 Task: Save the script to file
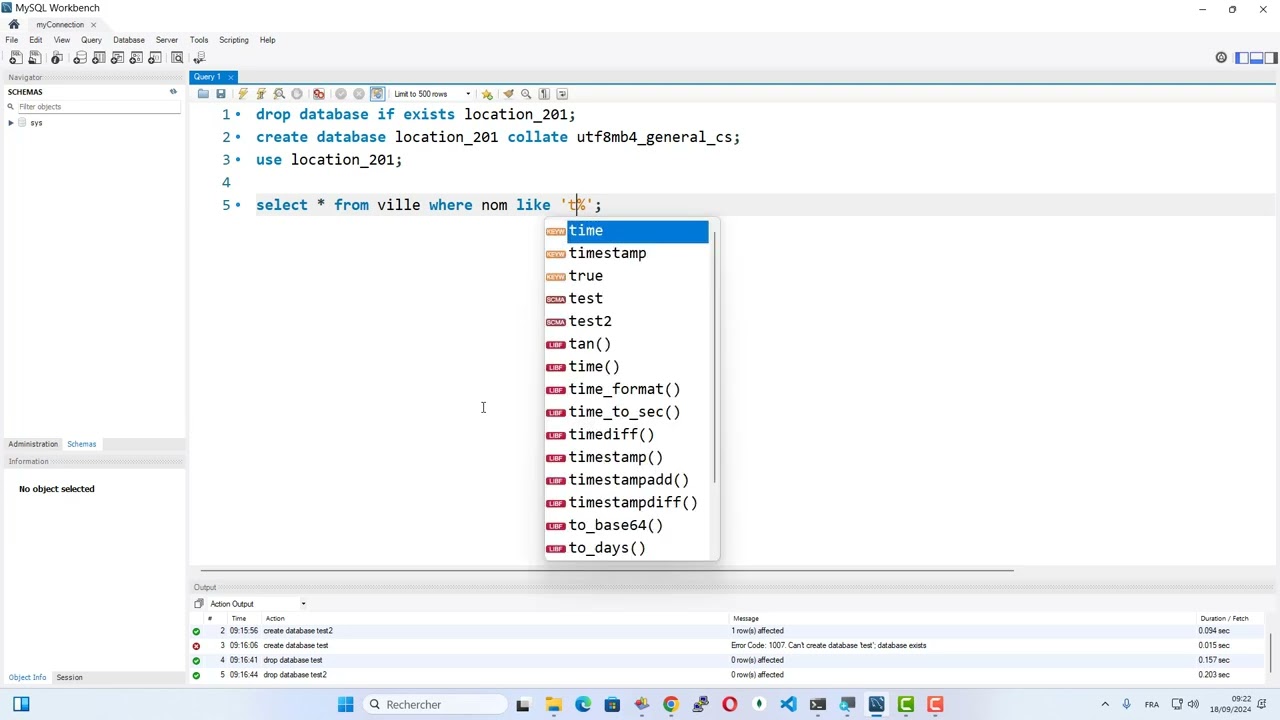pyautogui.click(x=221, y=94)
